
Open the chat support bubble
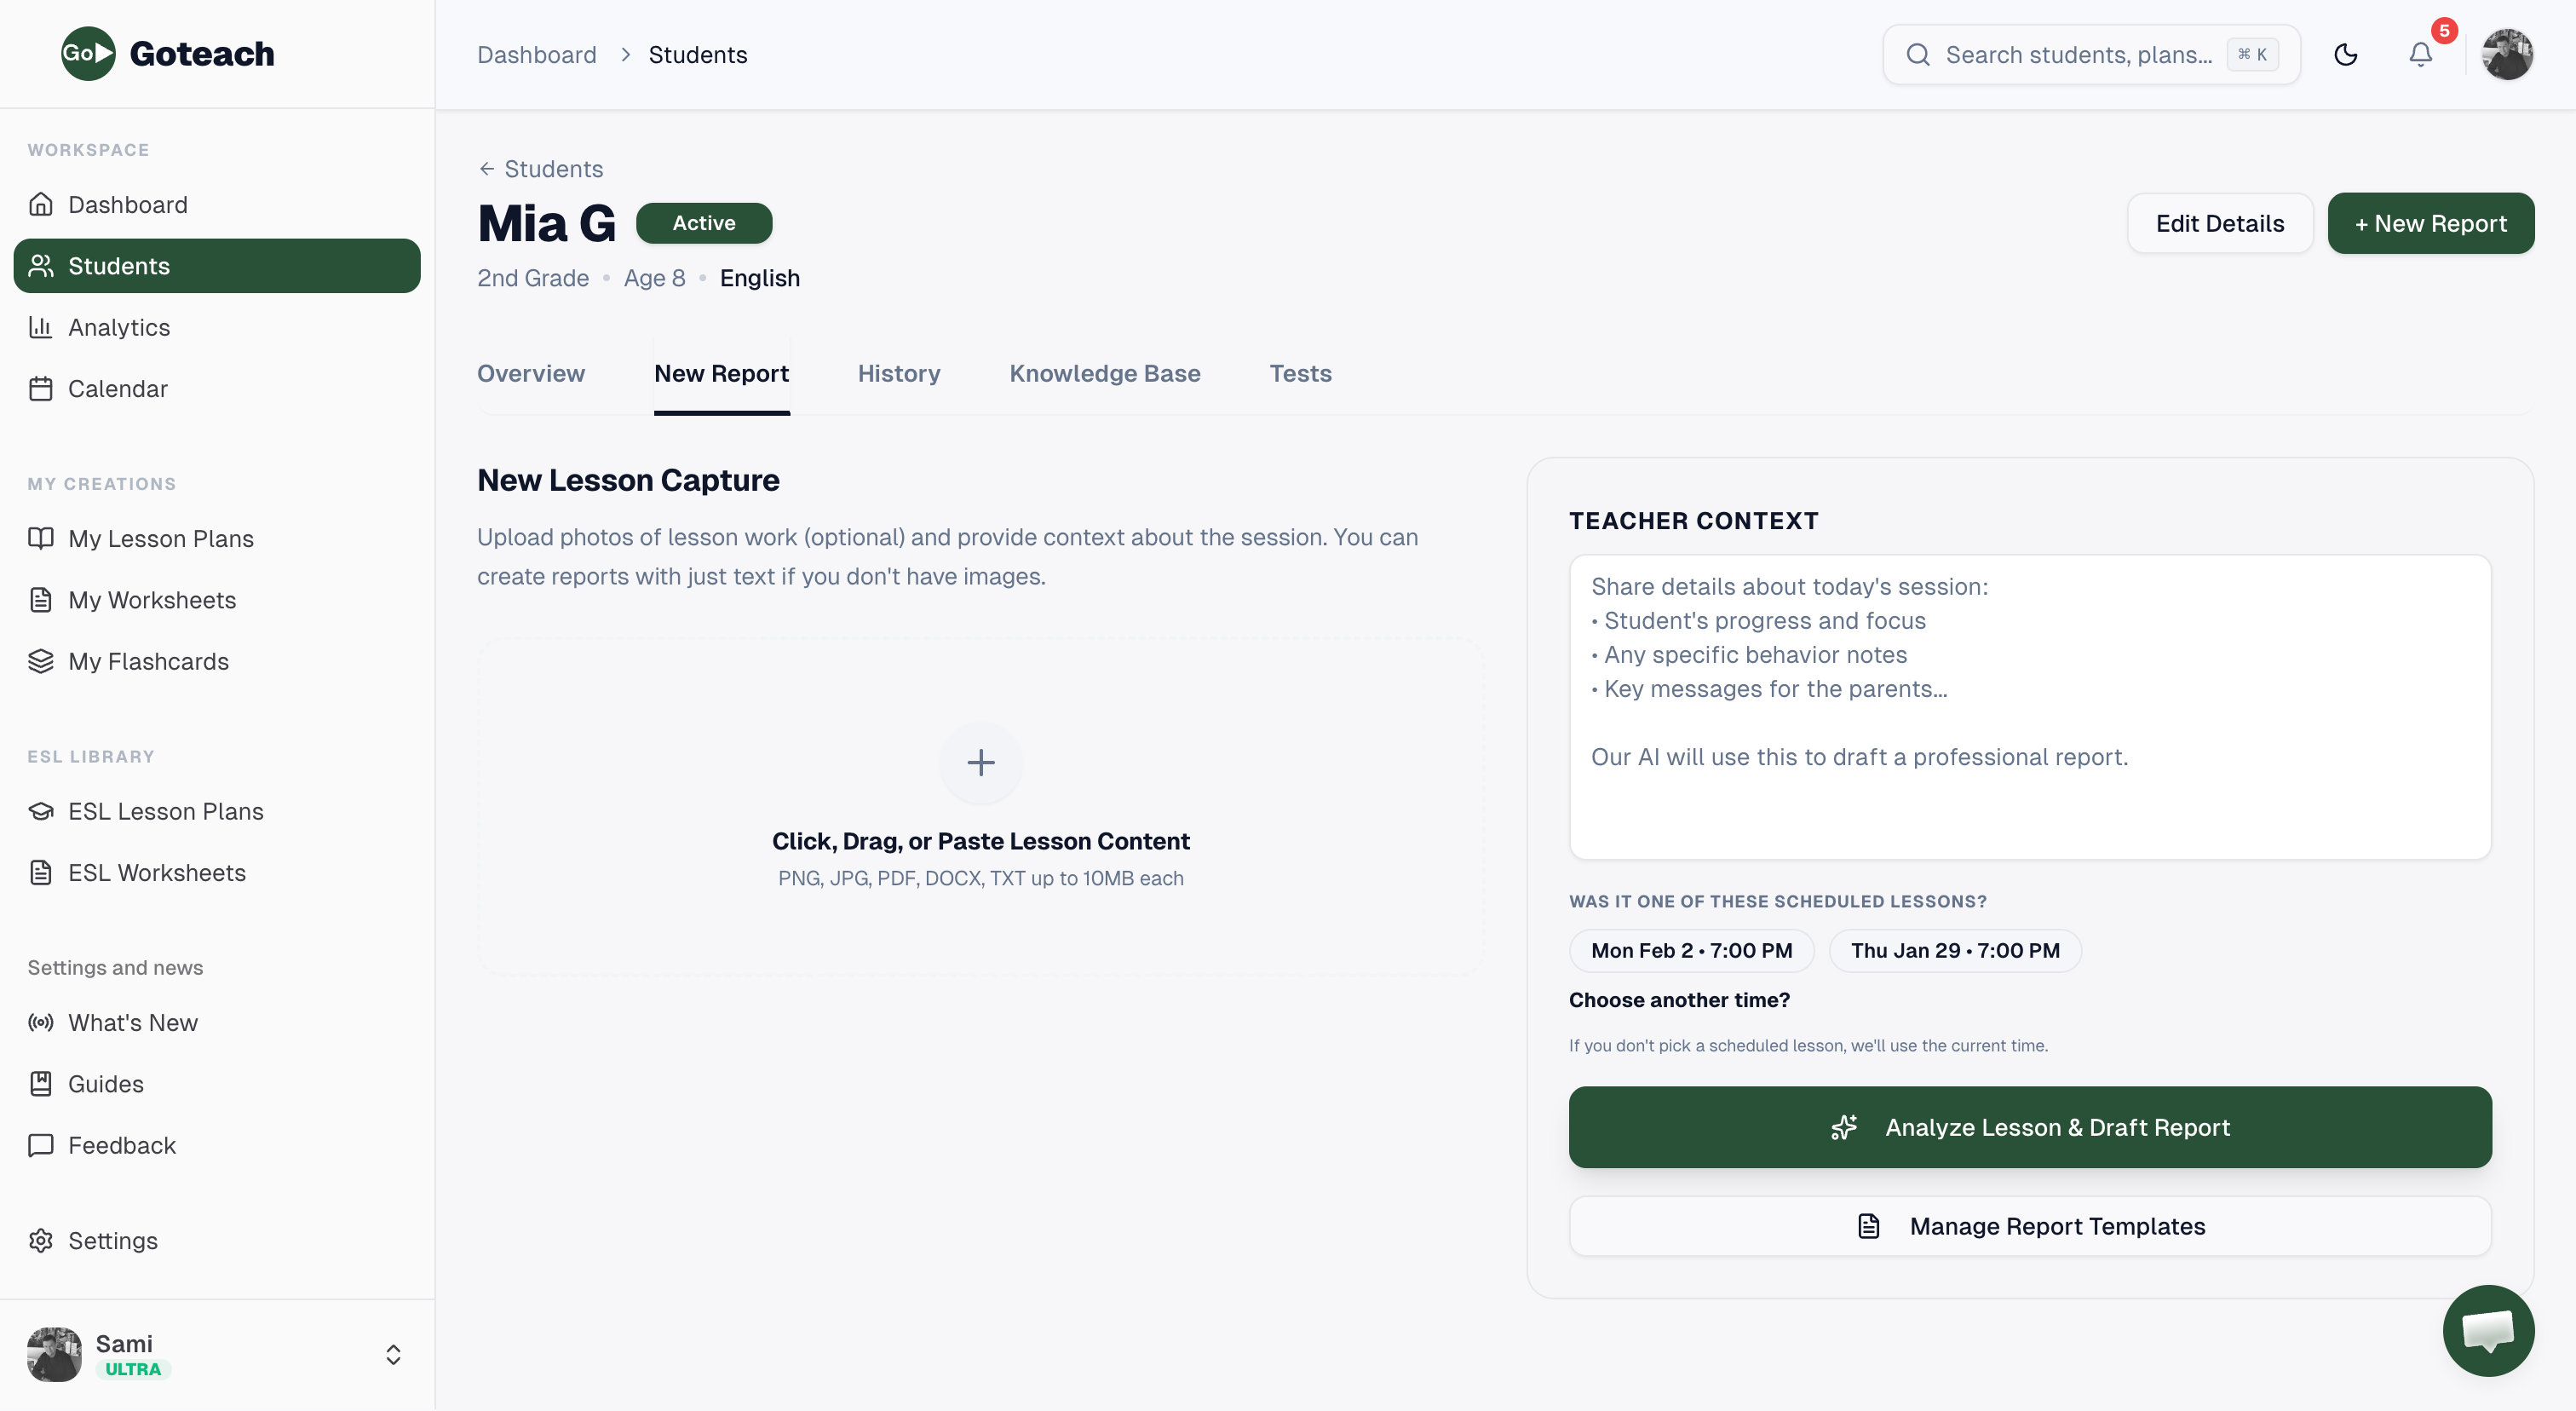[x=2488, y=1330]
